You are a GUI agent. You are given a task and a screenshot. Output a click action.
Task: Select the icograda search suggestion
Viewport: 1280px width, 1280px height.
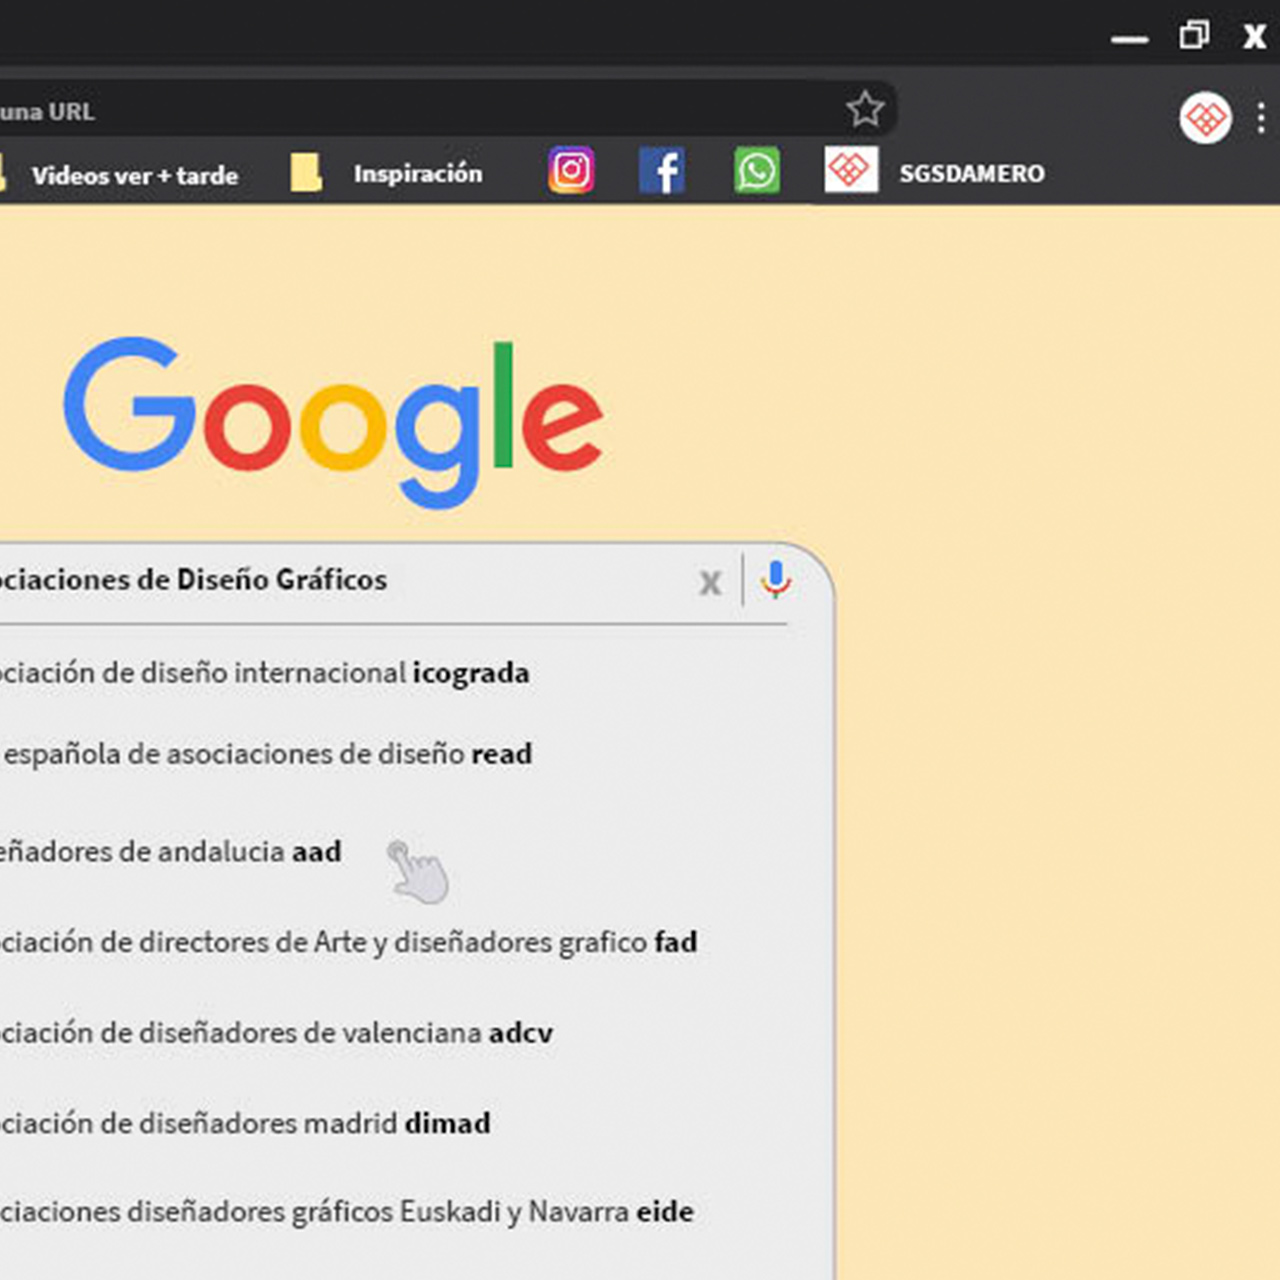[264, 673]
